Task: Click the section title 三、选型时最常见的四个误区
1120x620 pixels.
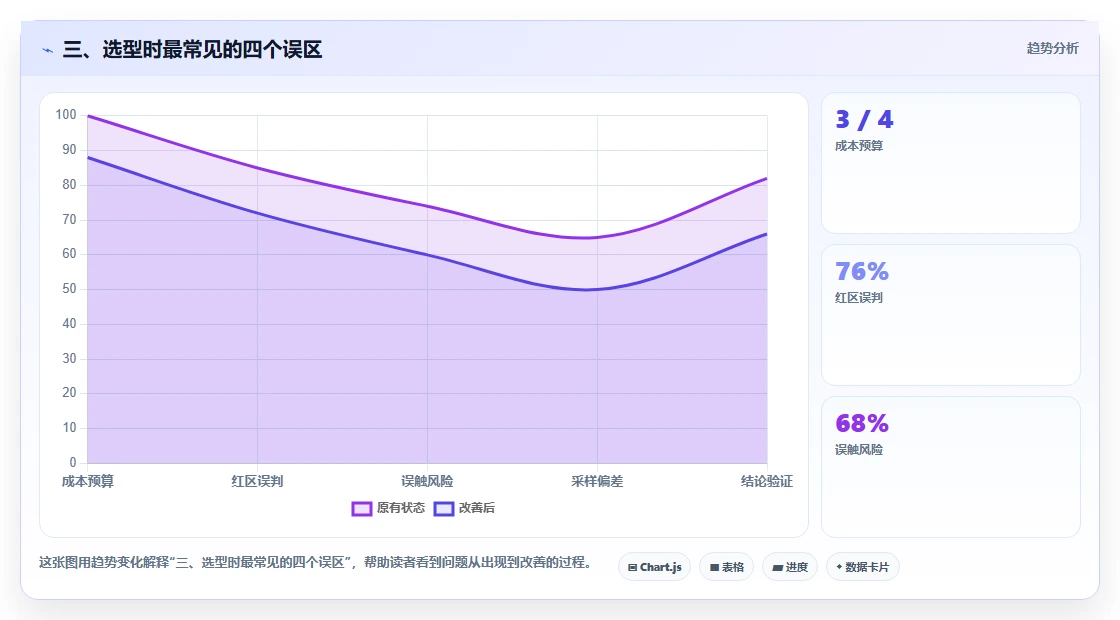Action: 192,49
